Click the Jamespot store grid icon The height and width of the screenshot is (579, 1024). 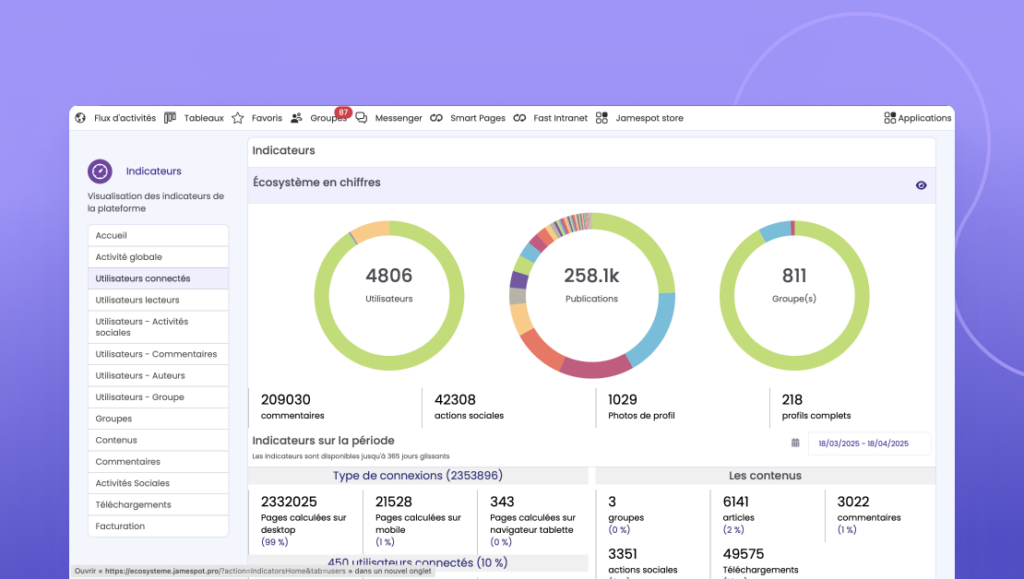click(x=601, y=118)
